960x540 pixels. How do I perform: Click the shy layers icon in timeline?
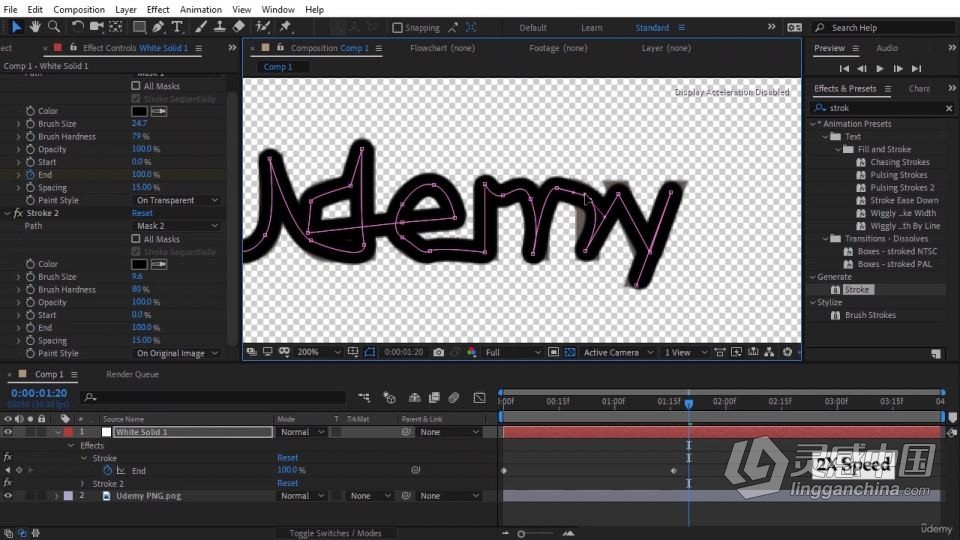(414, 397)
